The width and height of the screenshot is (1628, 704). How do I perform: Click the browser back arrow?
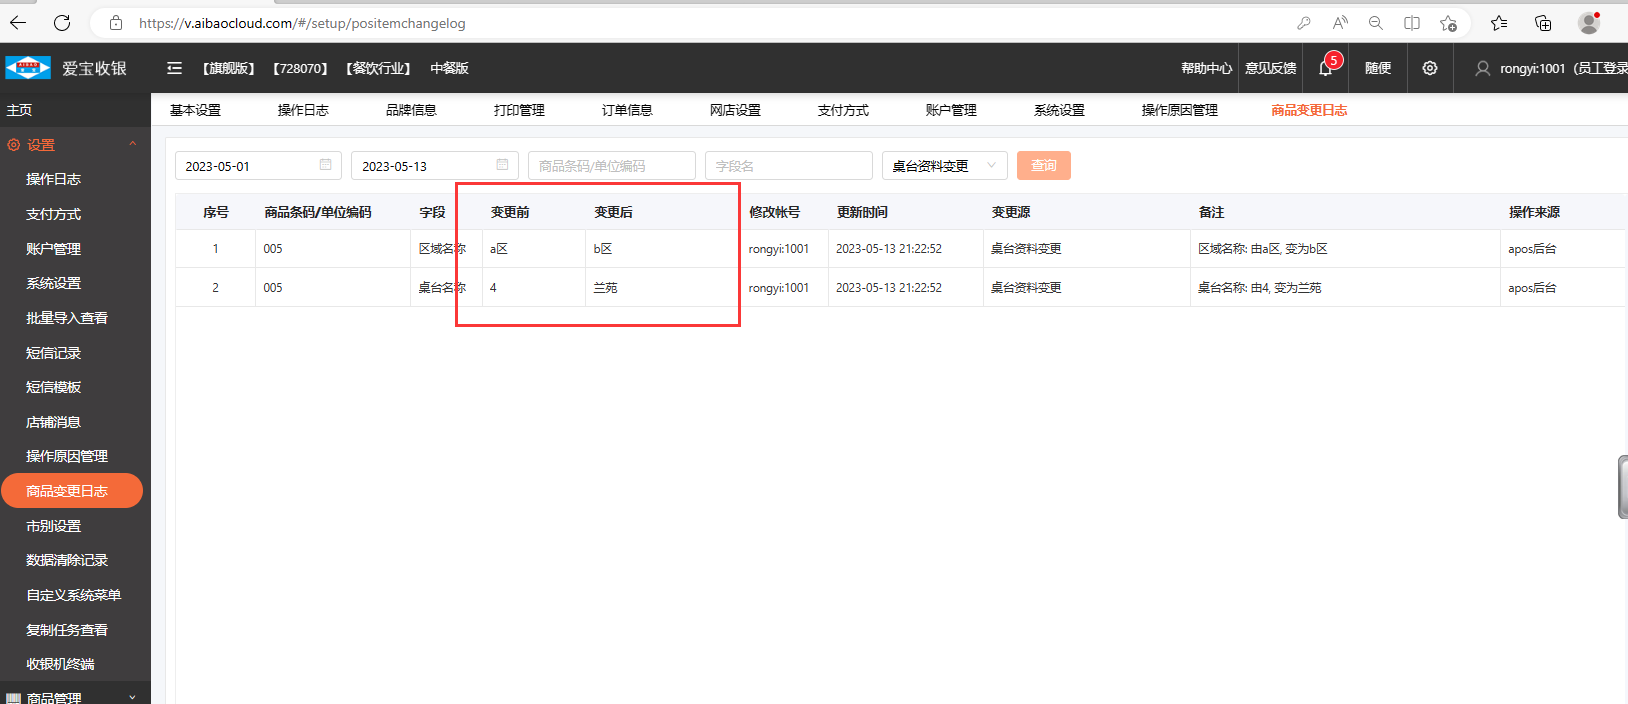(19, 23)
